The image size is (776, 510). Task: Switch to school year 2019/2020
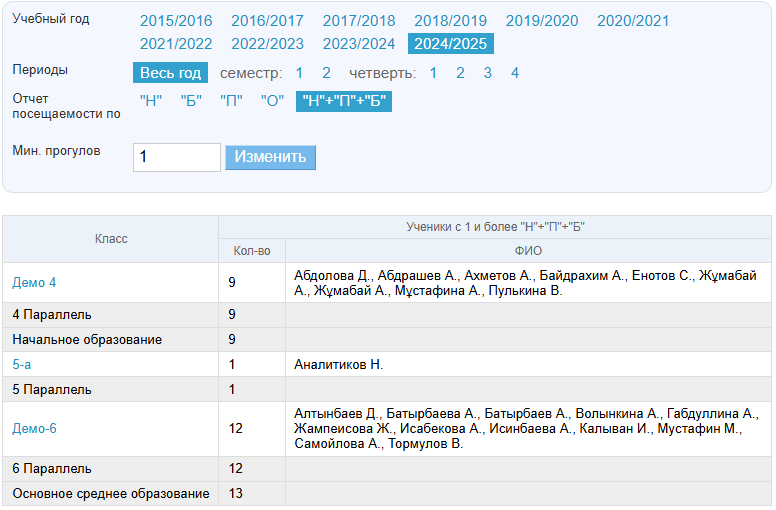(541, 21)
